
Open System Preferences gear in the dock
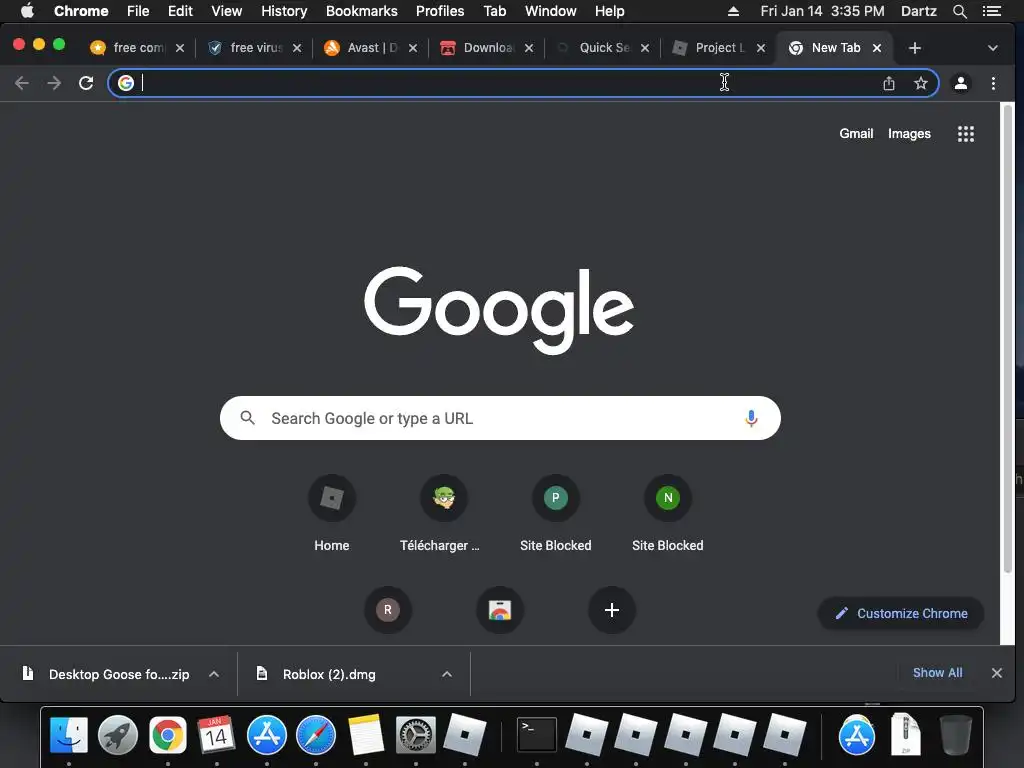pyautogui.click(x=415, y=735)
